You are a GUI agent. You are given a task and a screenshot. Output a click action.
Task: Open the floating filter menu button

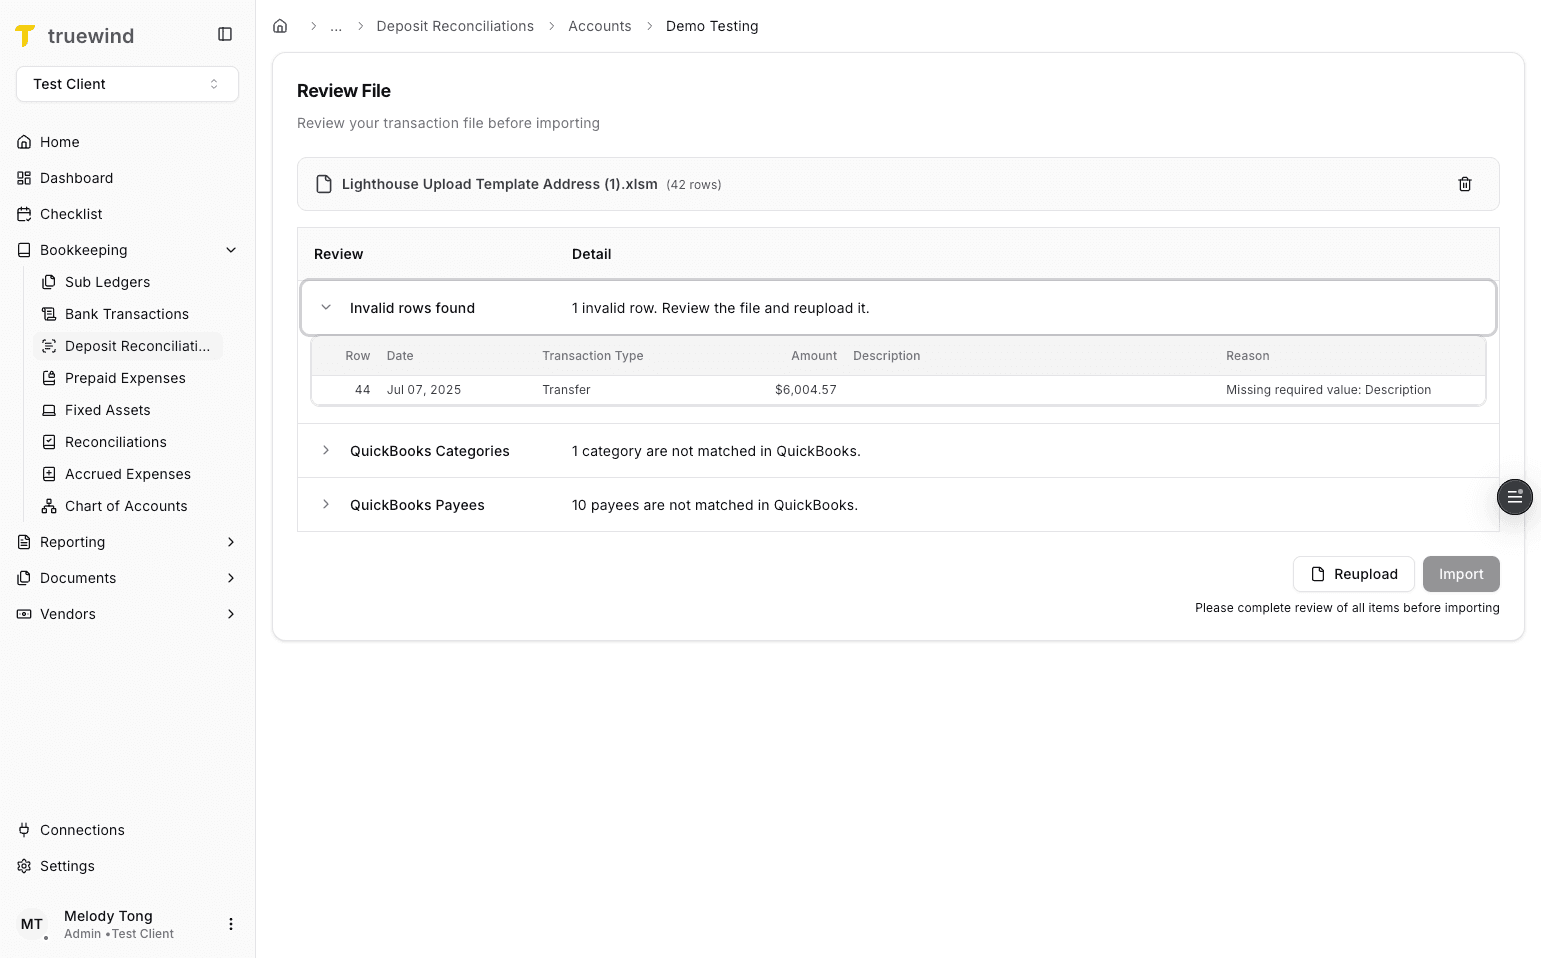point(1514,497)
